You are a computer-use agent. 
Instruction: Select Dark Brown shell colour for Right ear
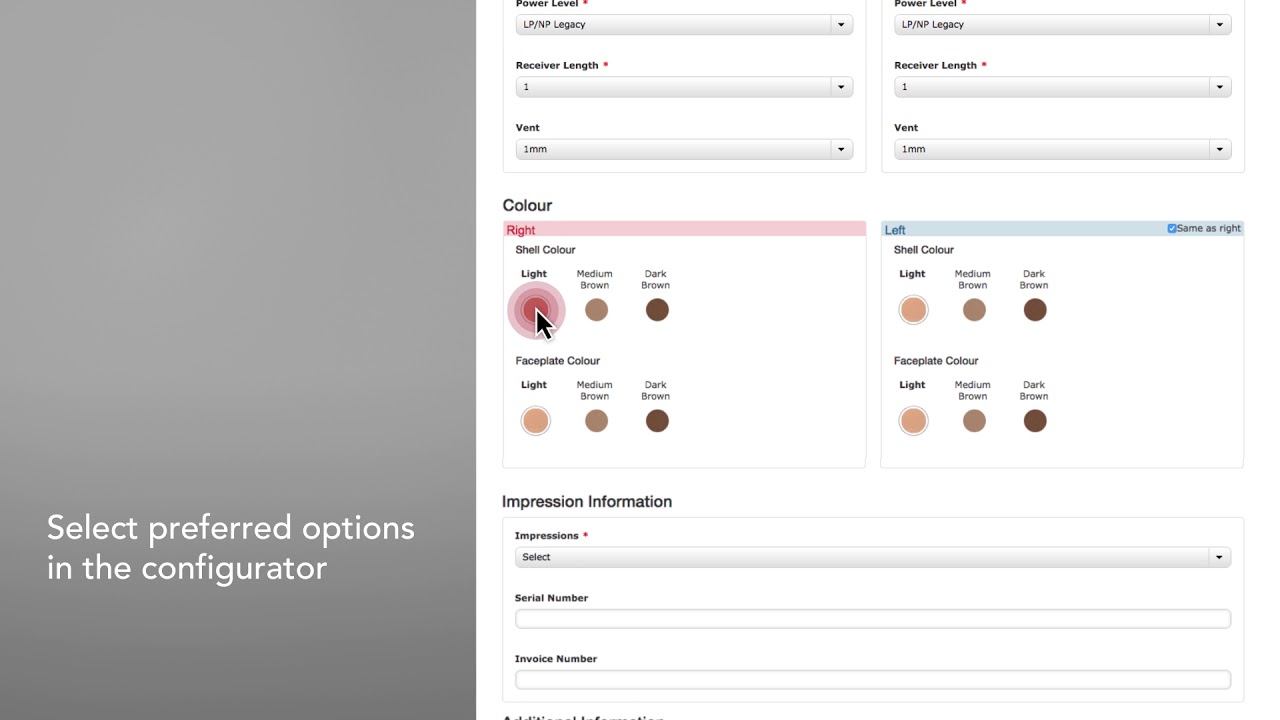[657, 310]
